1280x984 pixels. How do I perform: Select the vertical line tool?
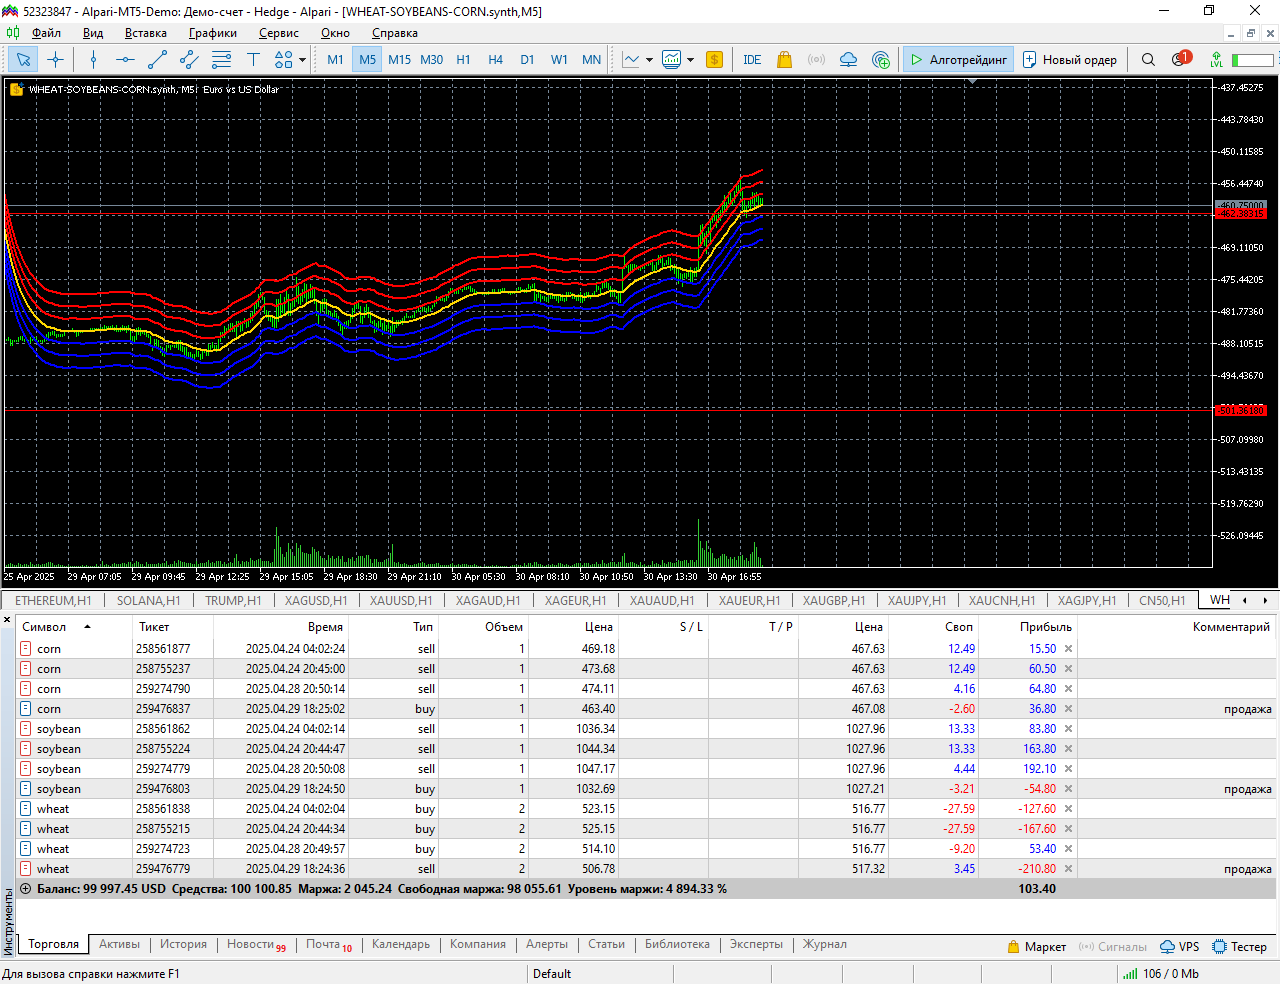(93, 60)
